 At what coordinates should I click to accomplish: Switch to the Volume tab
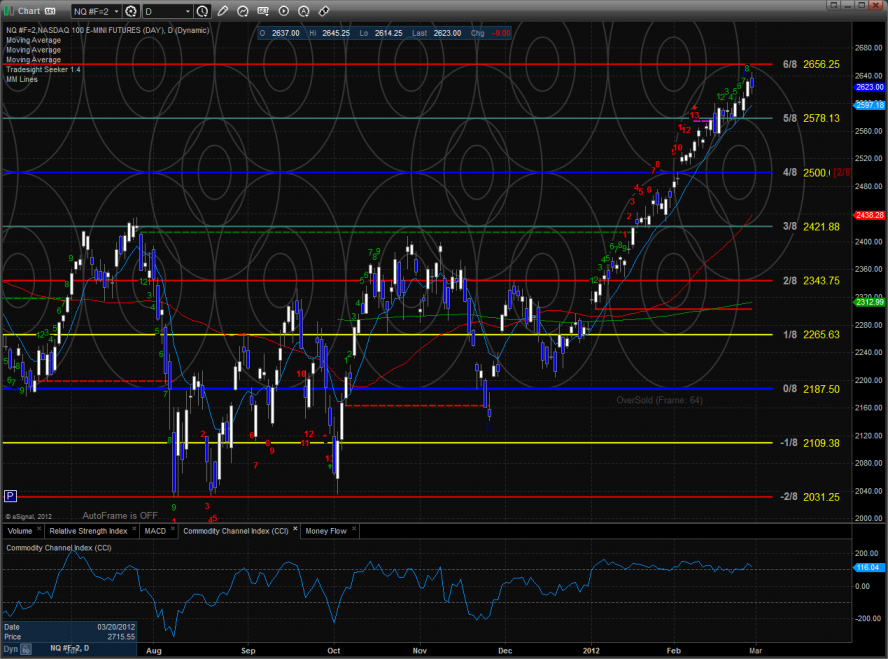pos(19,531)
